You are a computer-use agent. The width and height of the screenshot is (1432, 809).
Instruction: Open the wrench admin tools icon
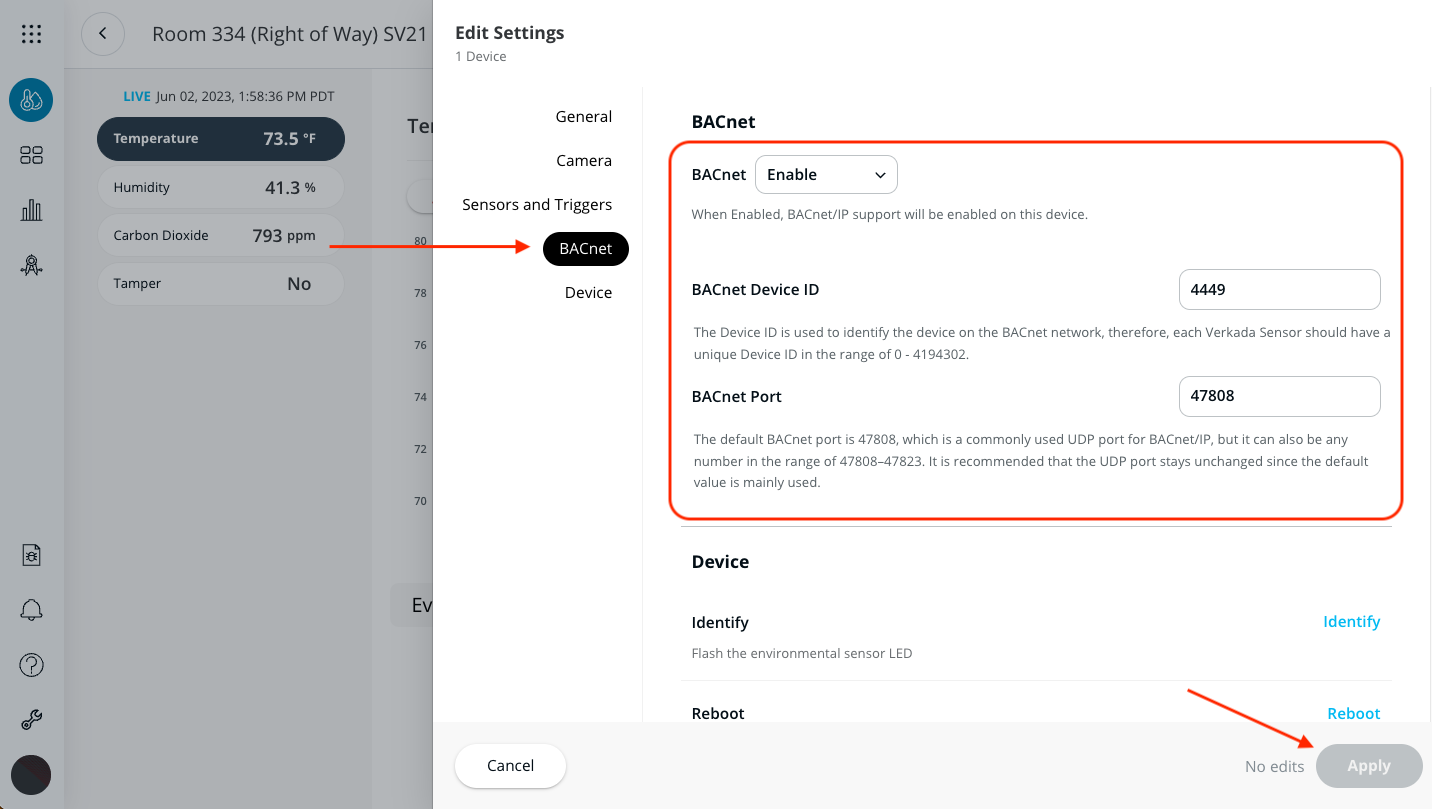click(31, 720)
